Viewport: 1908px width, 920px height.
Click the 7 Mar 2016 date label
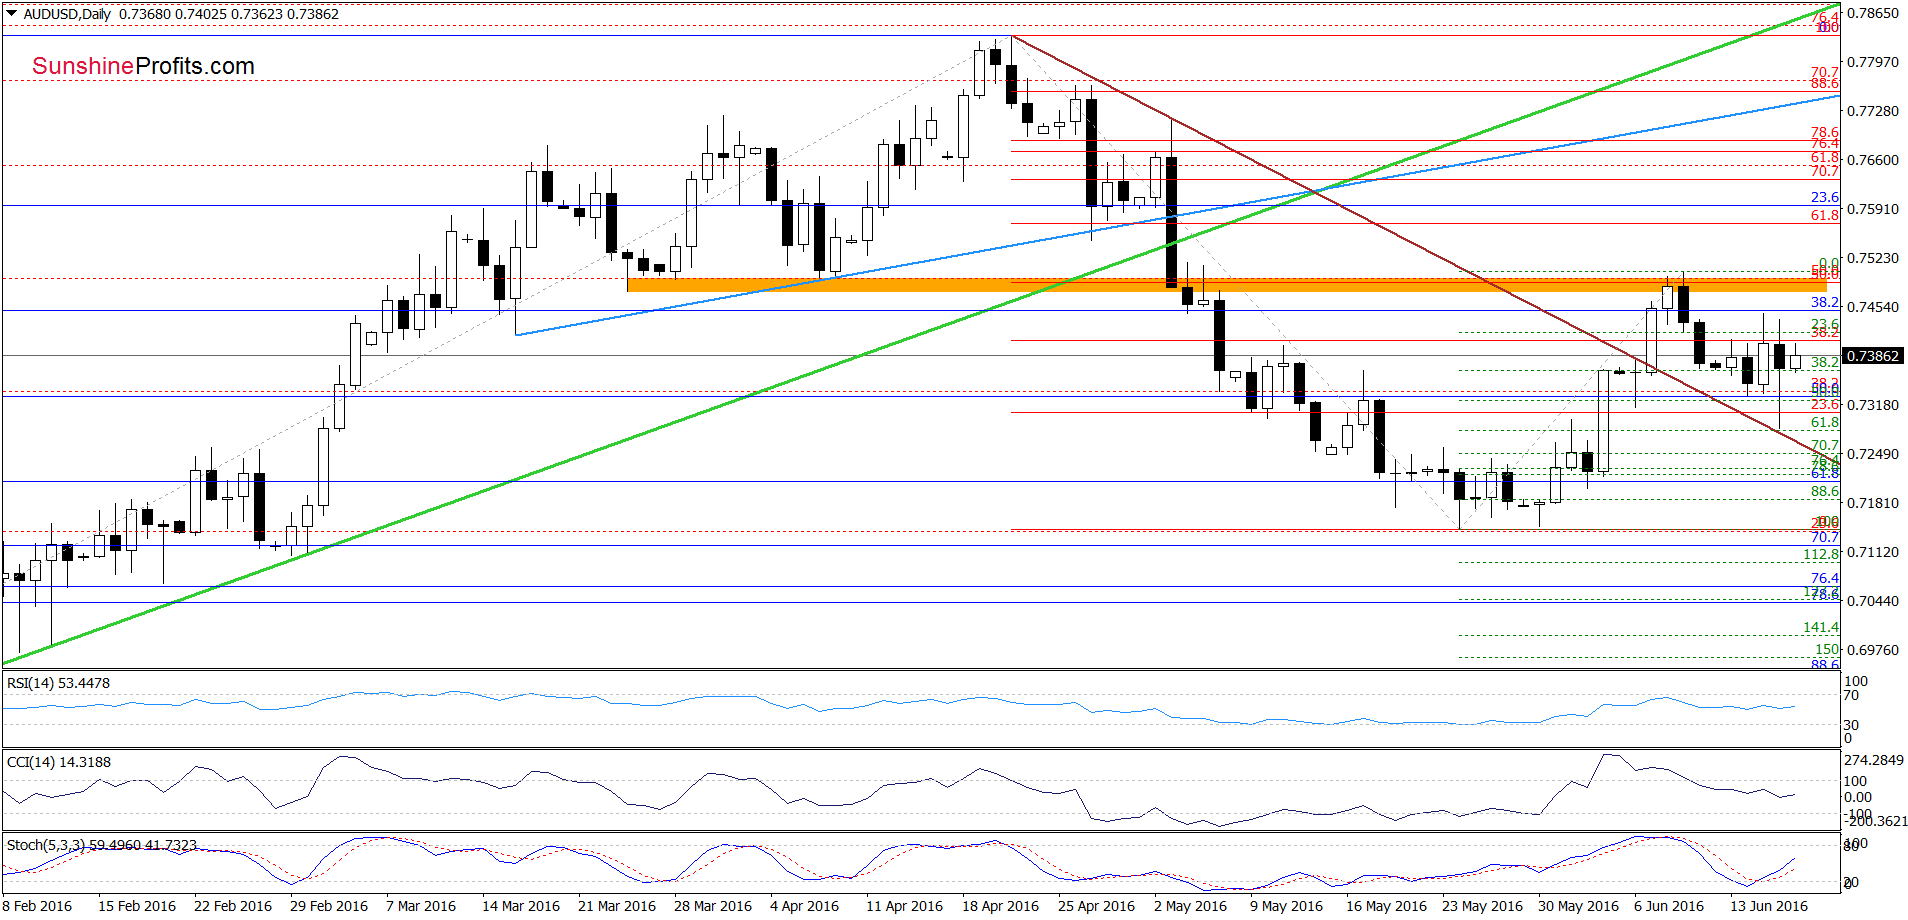(x=421, y=906)
